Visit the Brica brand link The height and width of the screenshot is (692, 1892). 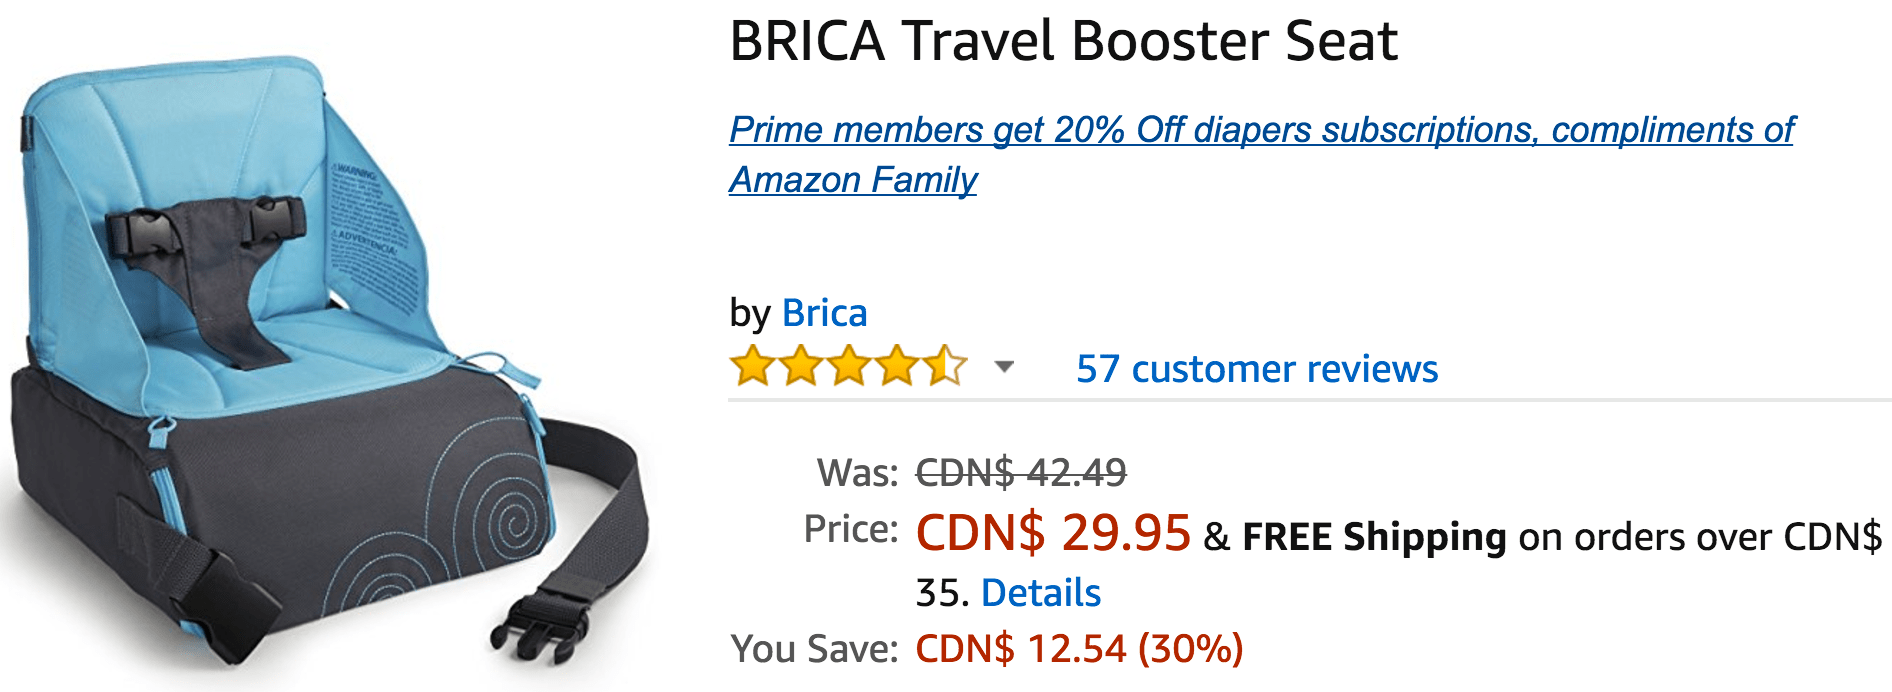click(824, 313)
